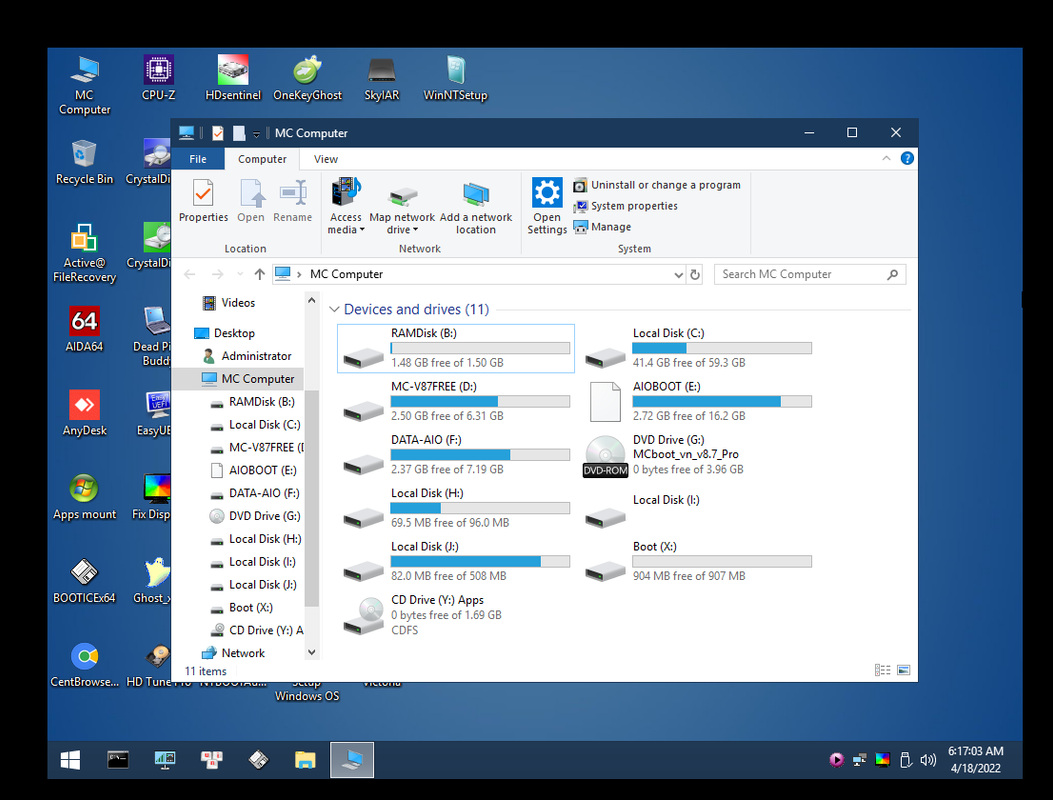The width and height of the screenshot is (1053, 800).
Task: Select Administrator in navigation pane
Action: [x=257, y=356]
